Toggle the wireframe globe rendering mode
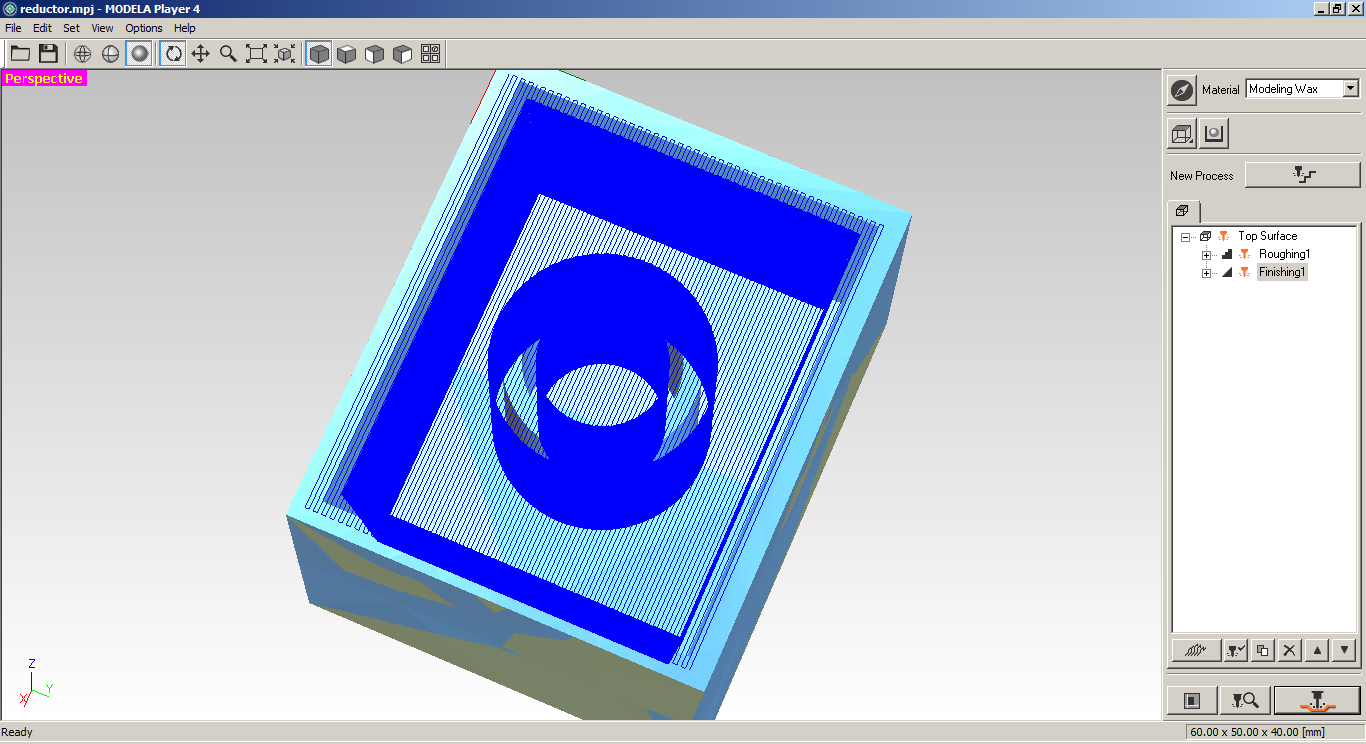Image resolution: width=1366 pixels, height=744 pixels. click(x=83, y=54)
